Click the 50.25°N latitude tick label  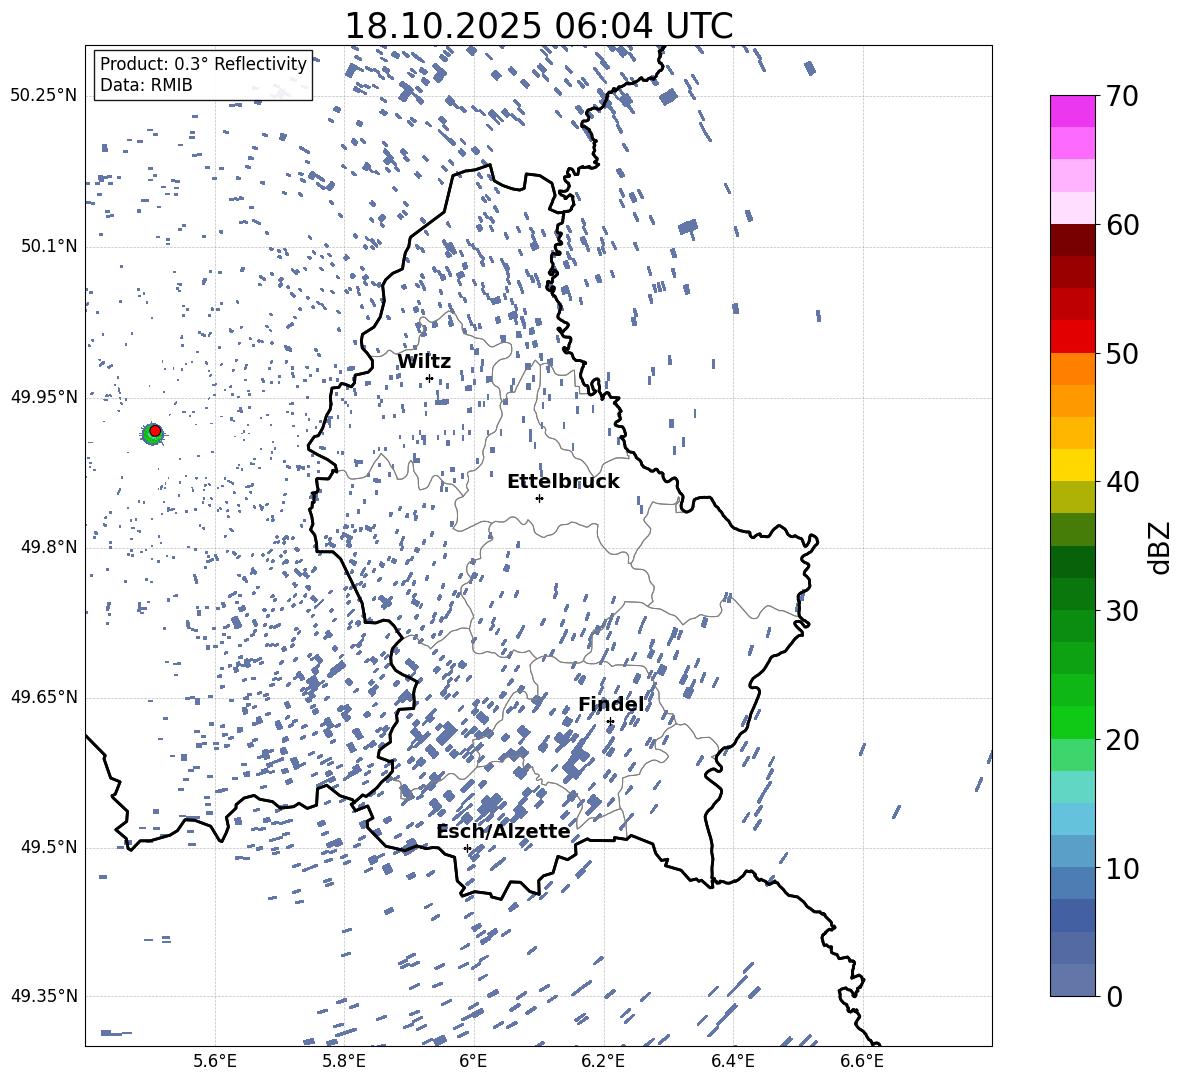pos(44,96)
